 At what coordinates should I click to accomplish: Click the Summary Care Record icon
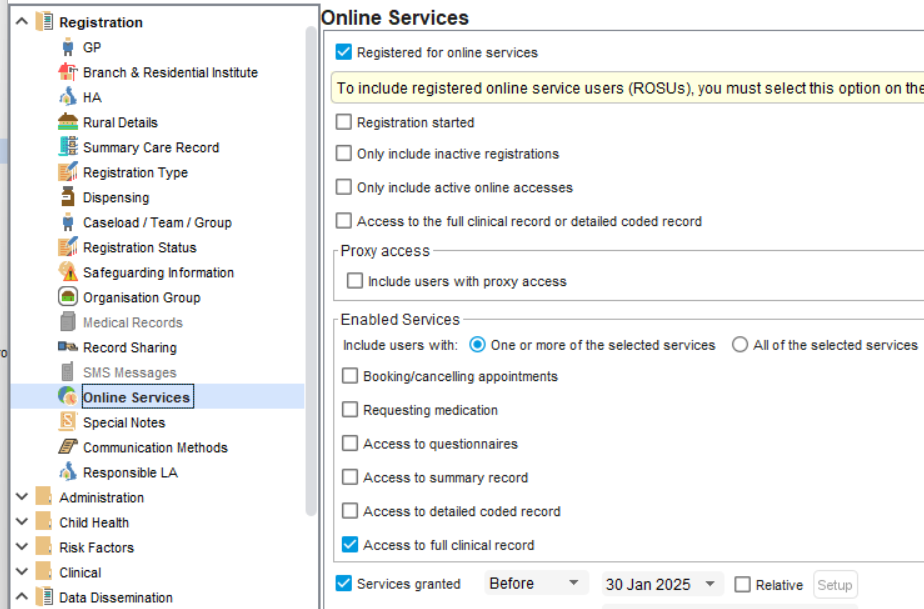[x=68, y=147]
